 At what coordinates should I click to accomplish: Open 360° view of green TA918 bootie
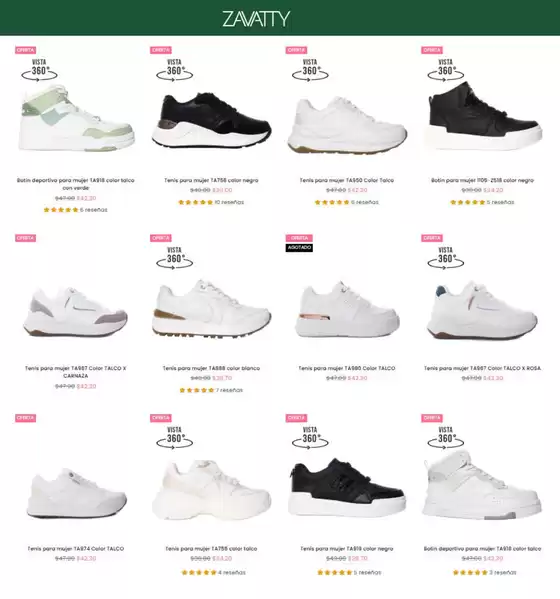39,70
